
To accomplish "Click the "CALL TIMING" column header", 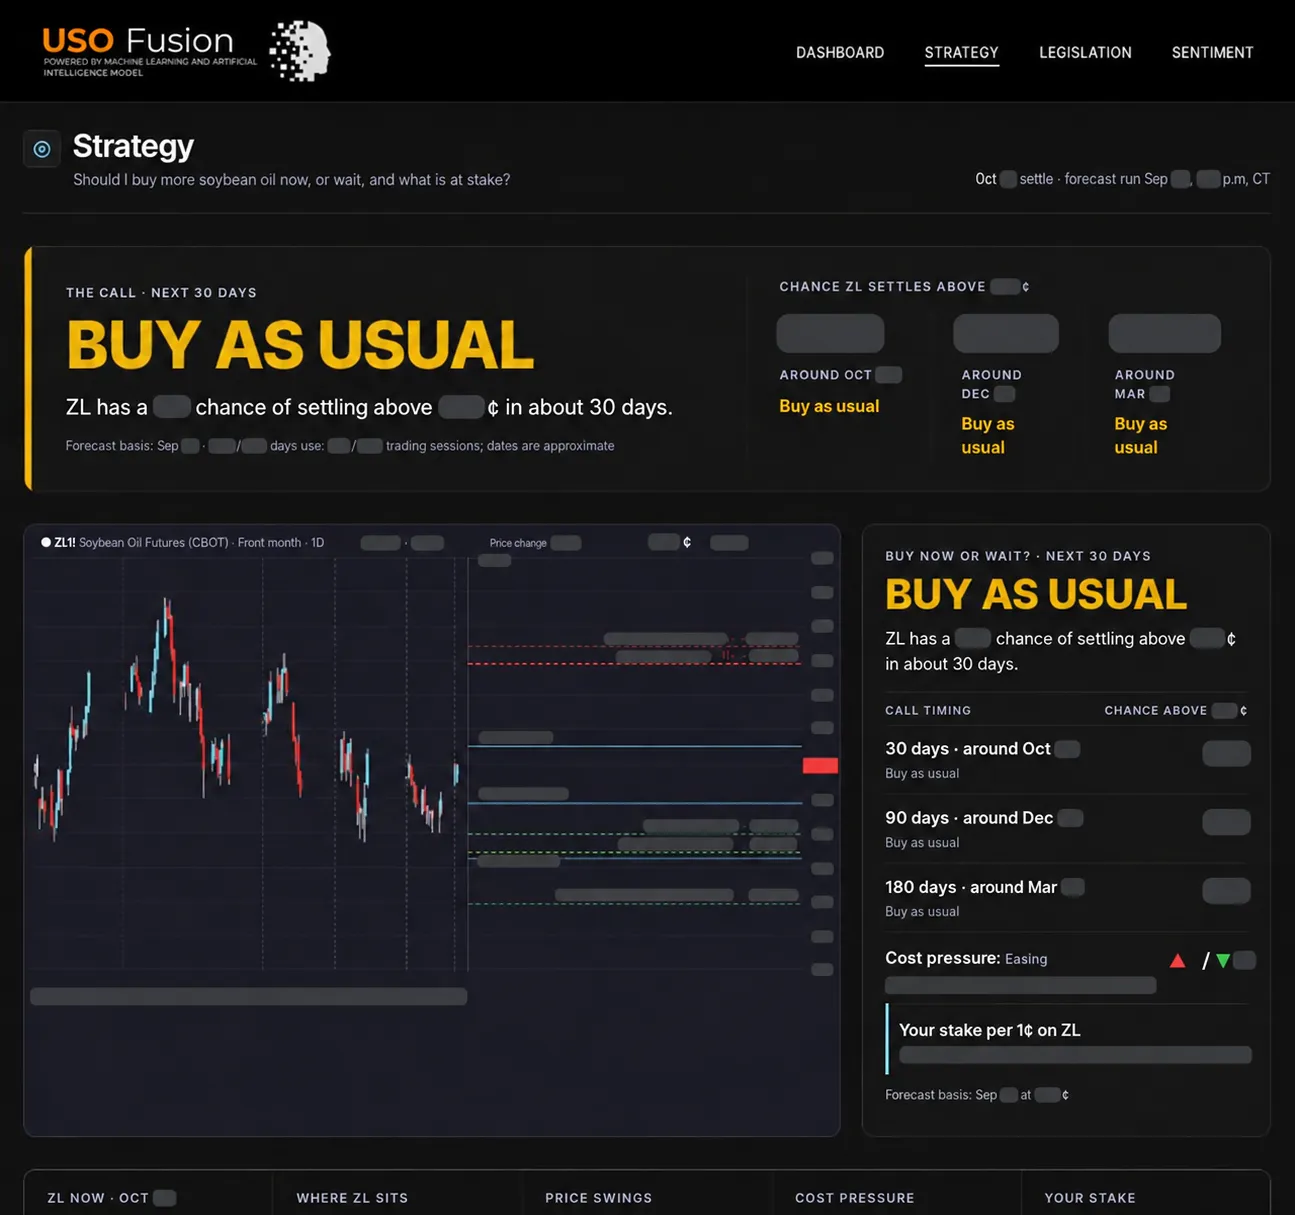I will click(928, 711).
